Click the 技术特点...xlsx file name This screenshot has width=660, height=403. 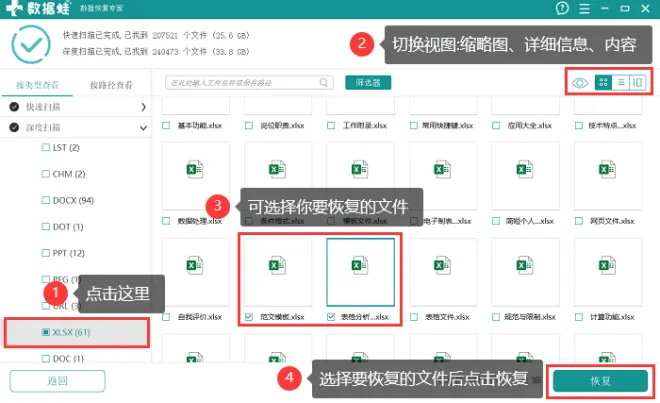tap(612, 125)
